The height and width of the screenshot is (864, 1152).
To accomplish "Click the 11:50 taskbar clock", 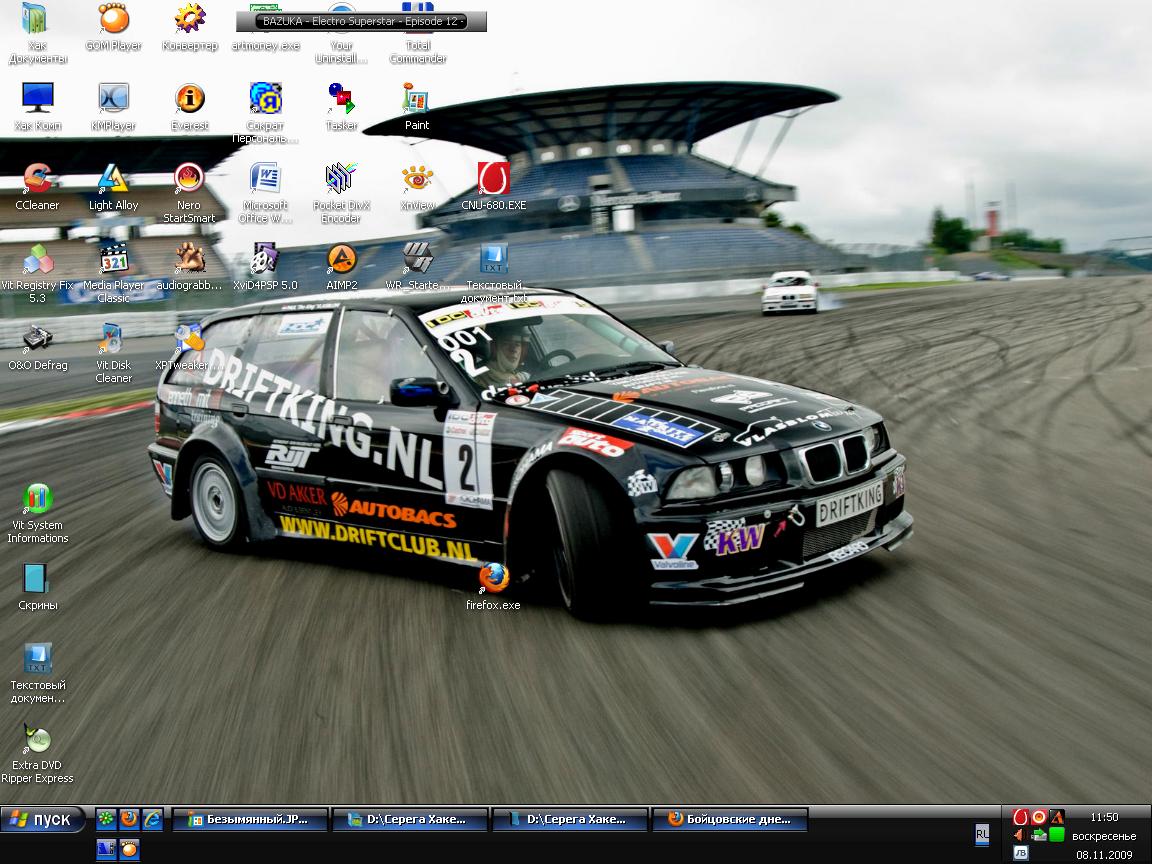I will 1104,817.
